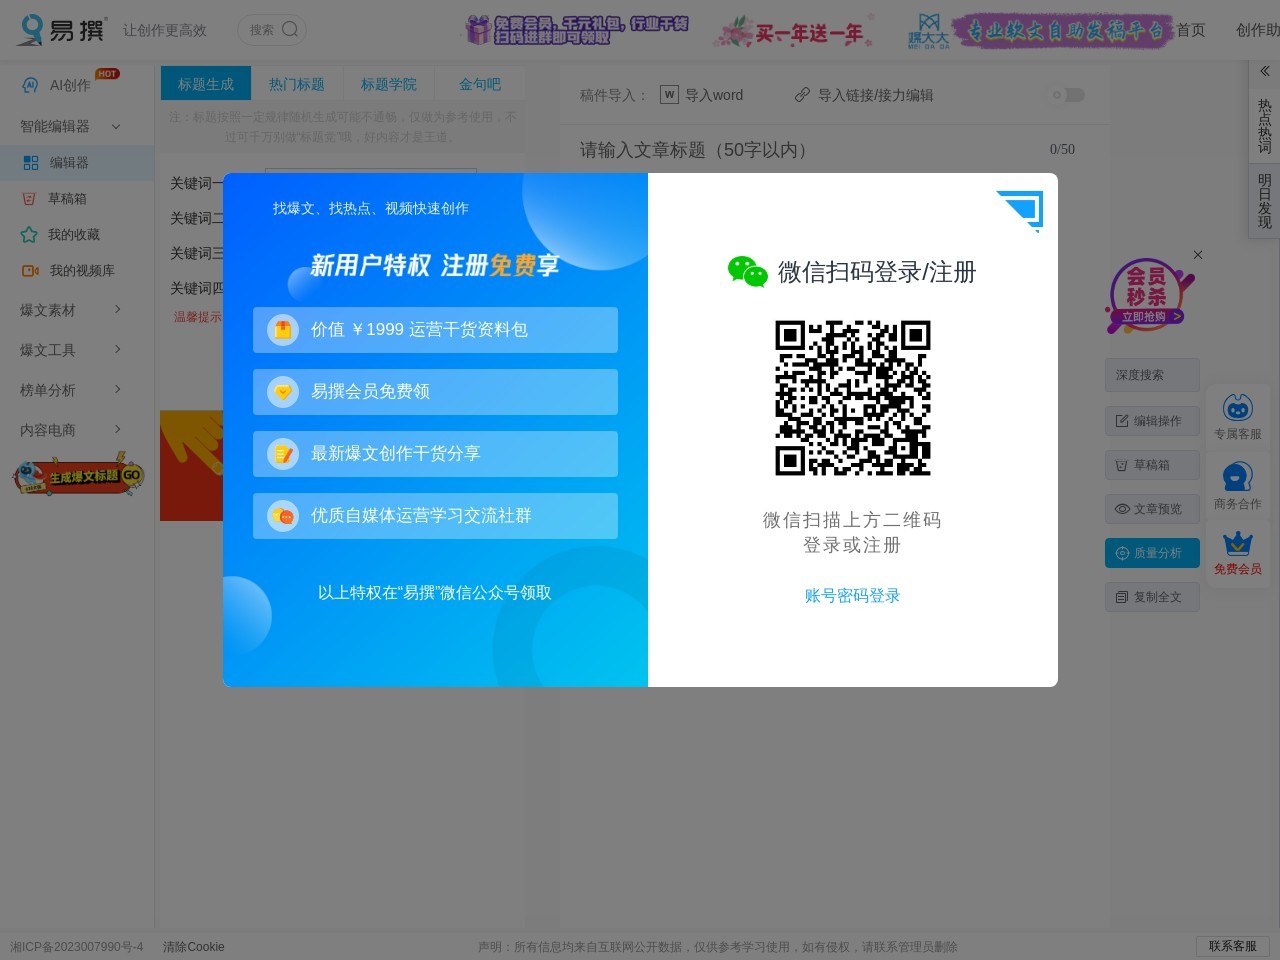Switch to the 热门标题 tab

tap(296, 84)
